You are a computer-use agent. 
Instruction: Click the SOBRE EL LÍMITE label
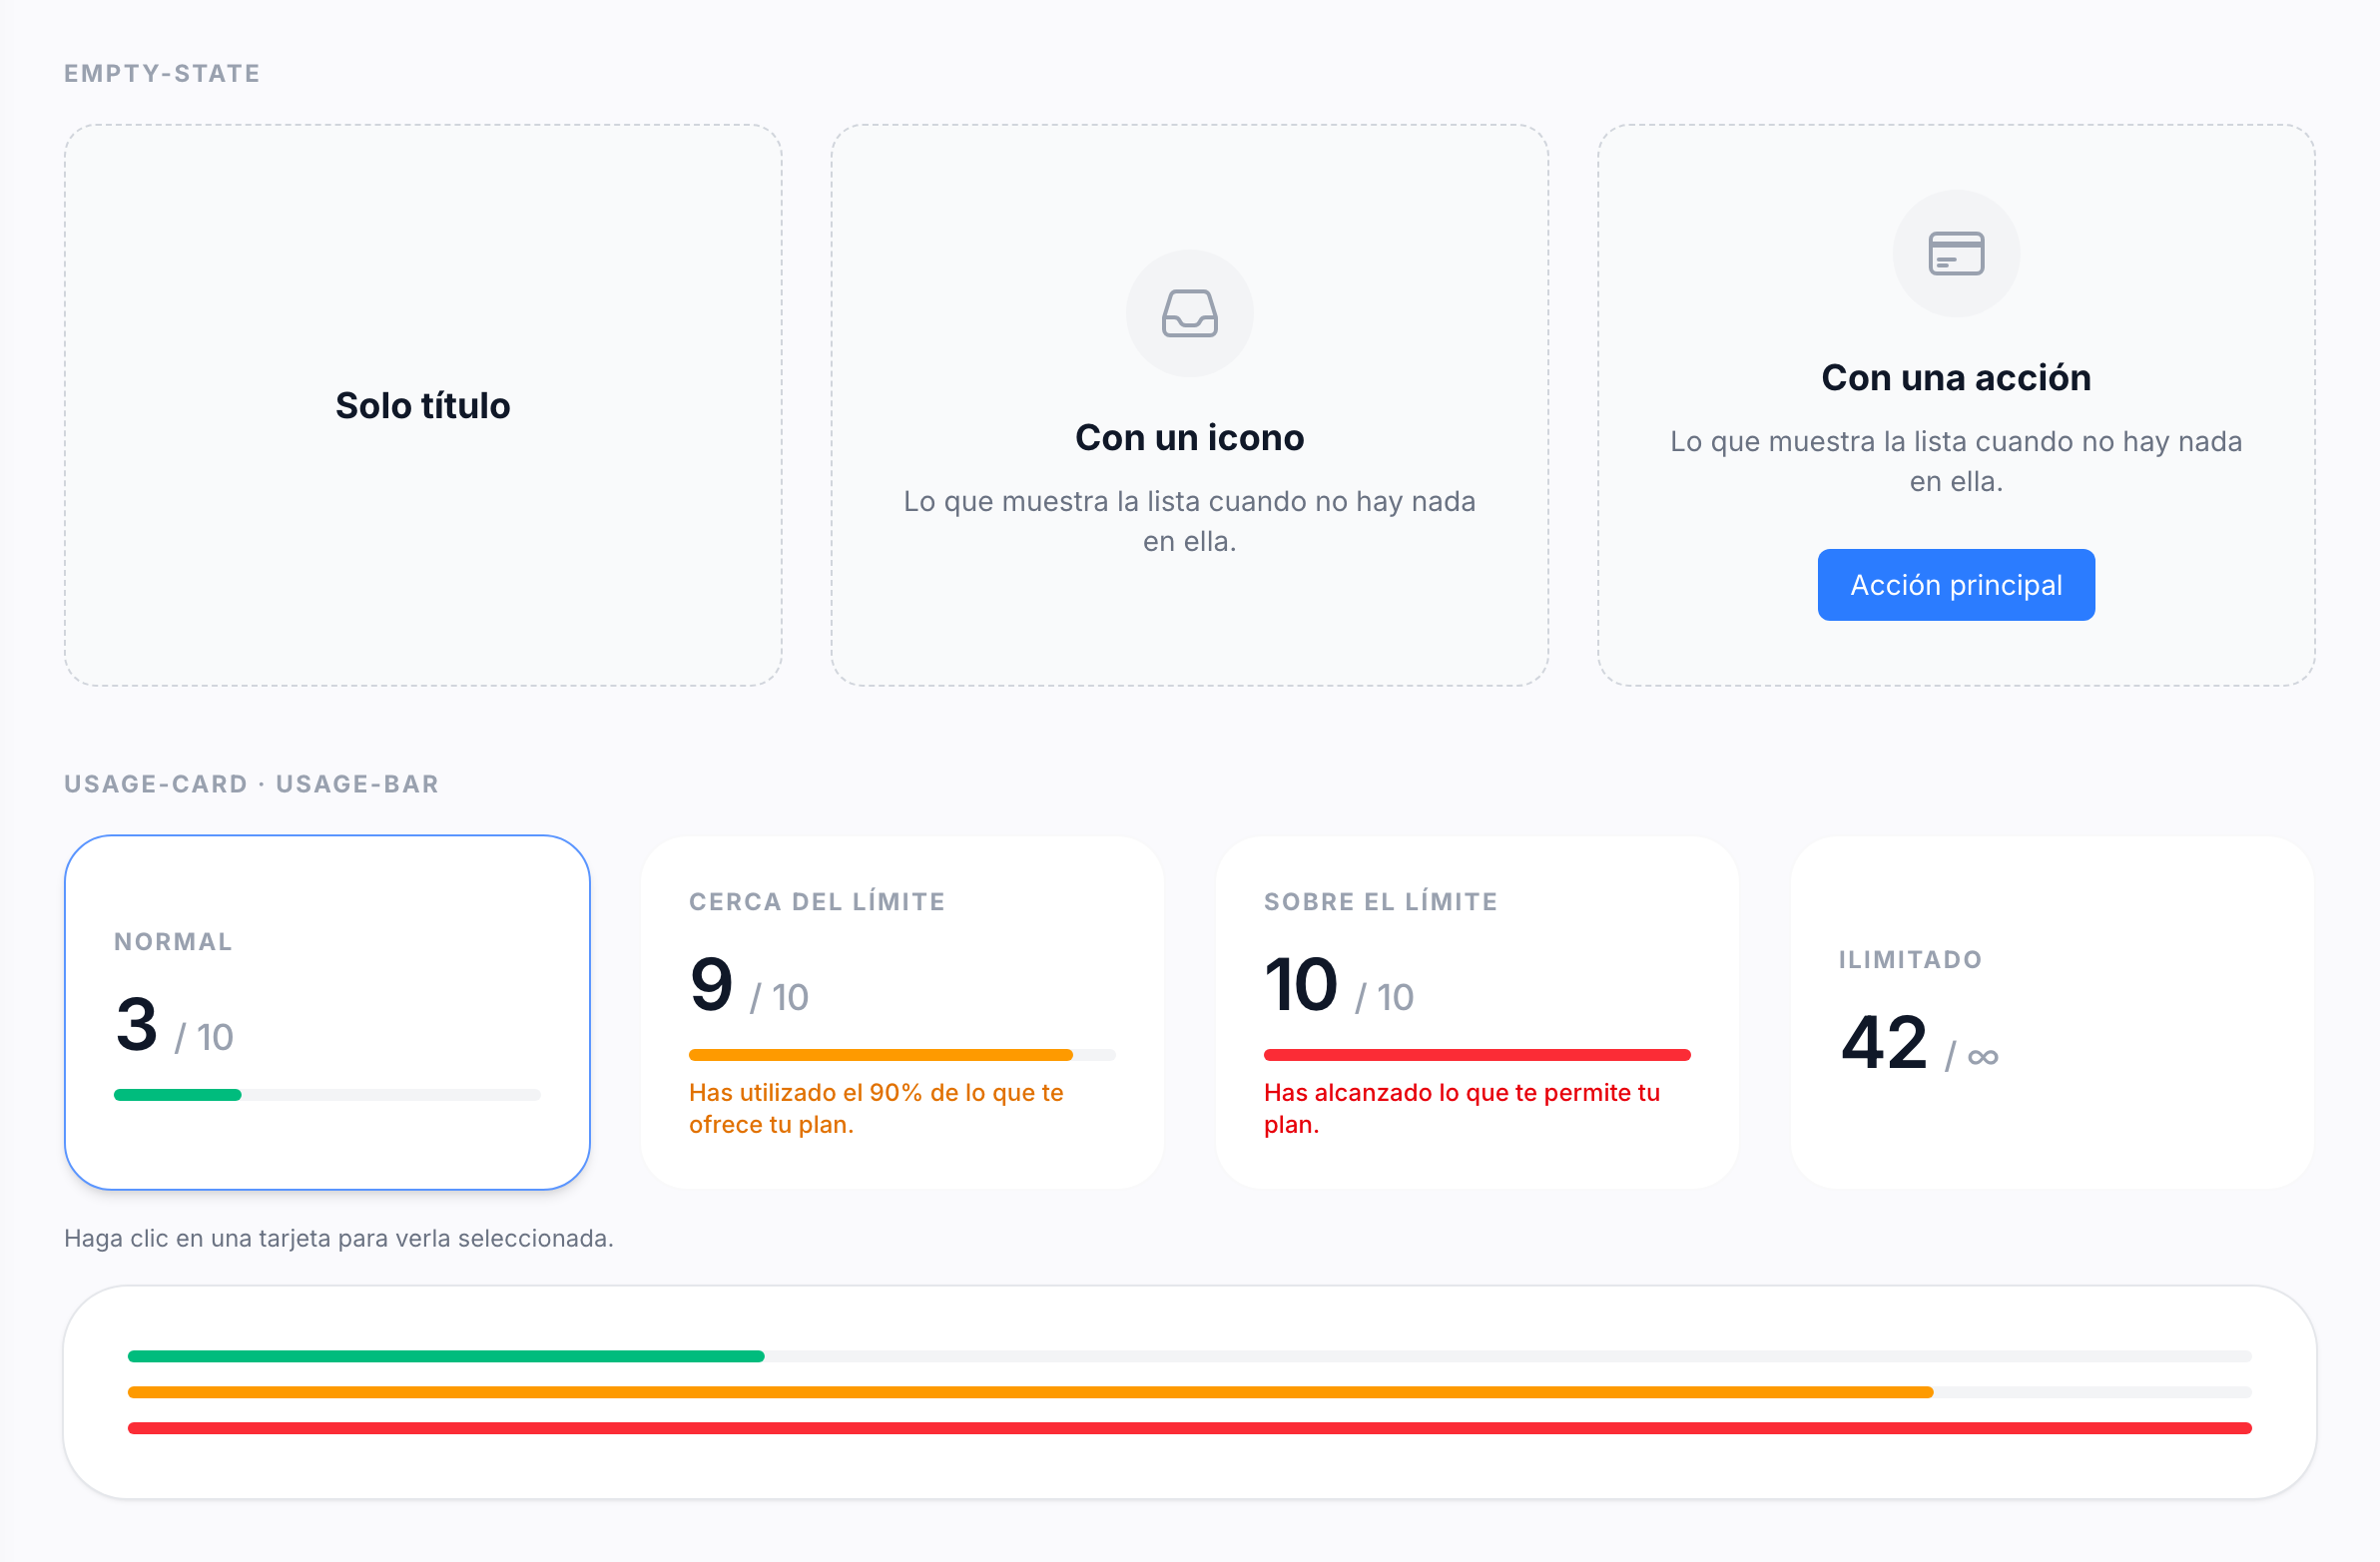tap(1380, 902)
